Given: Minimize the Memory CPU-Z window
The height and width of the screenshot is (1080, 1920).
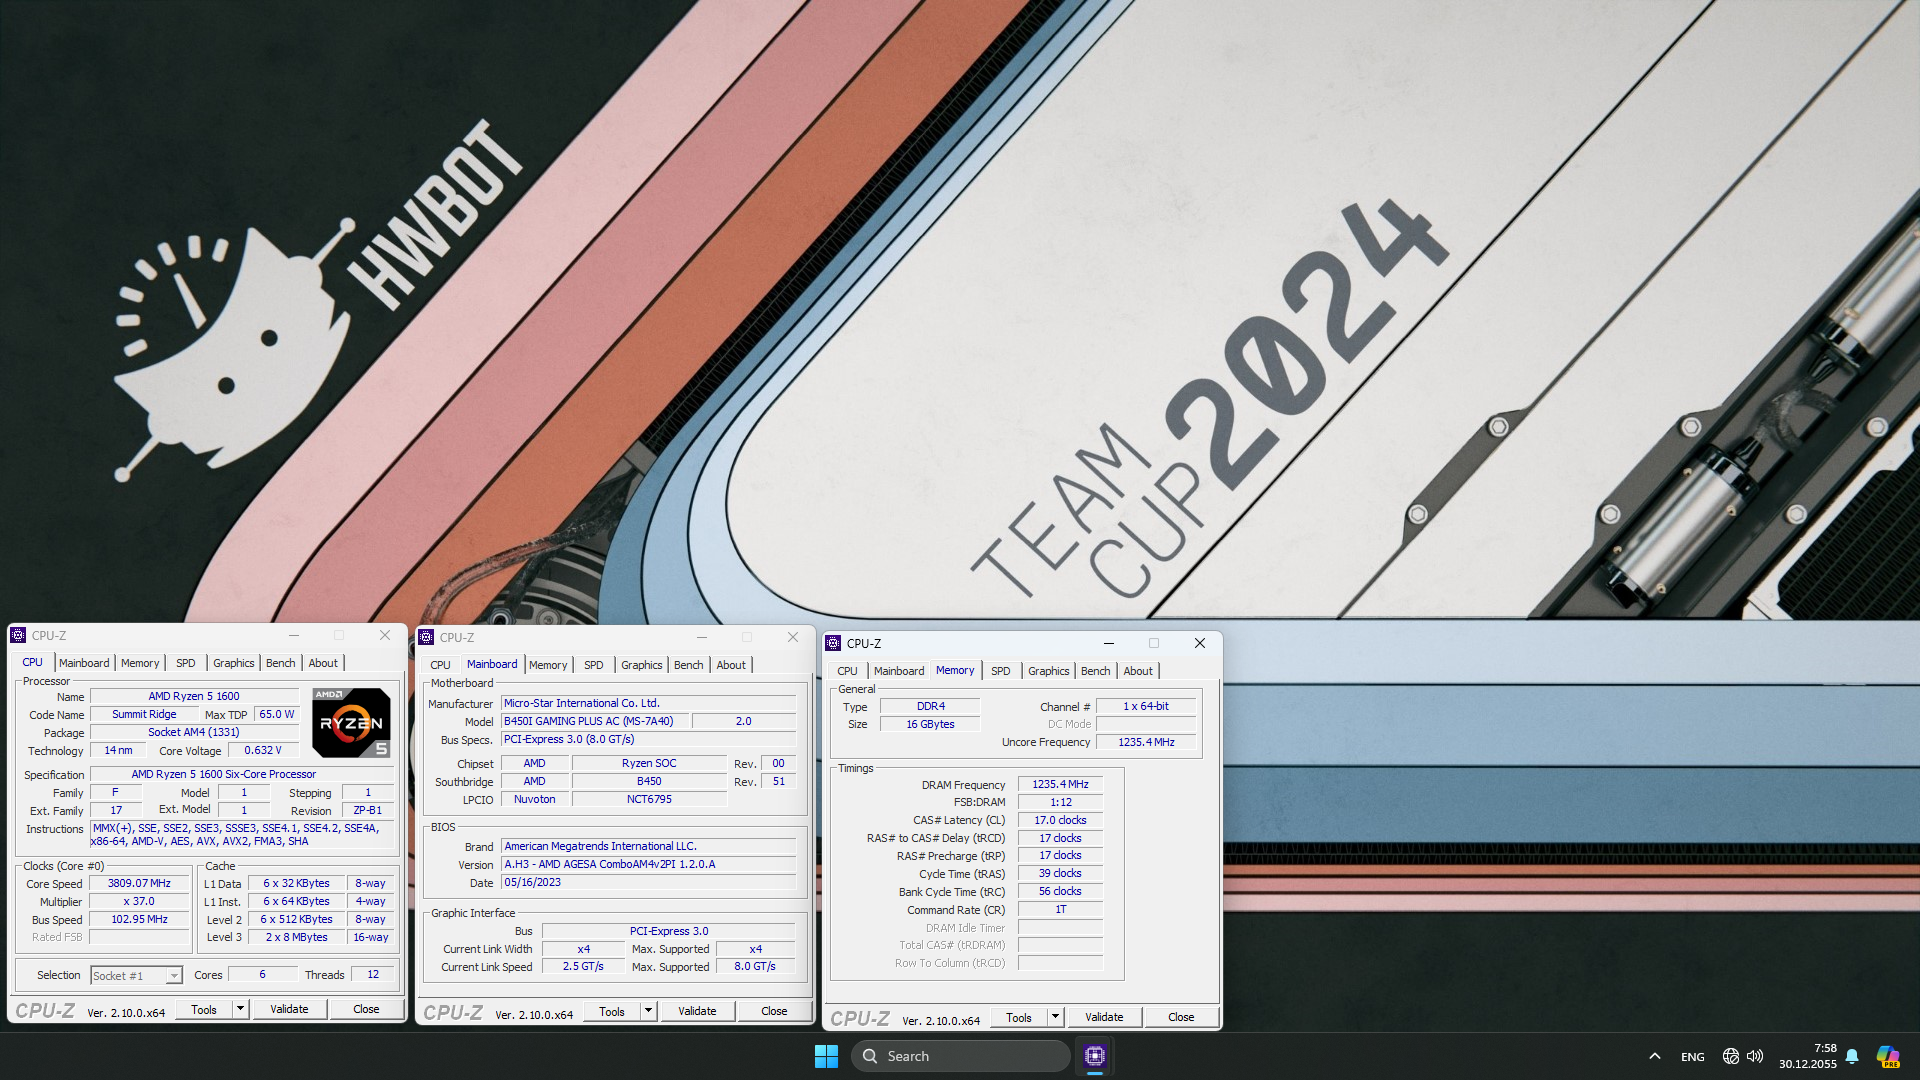Looking at the screenshot, I should pyautogui.click(x=1109, y=643).
